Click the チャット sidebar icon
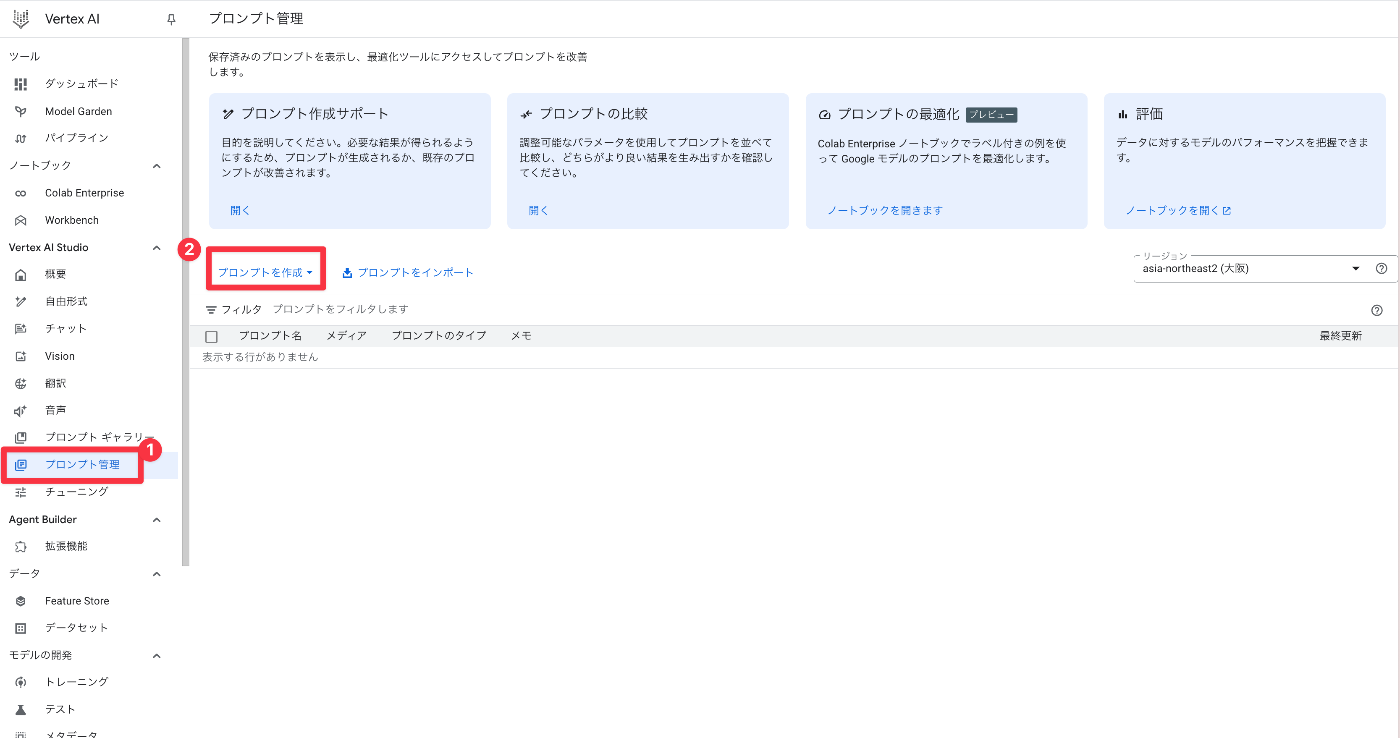Viewport: 1400px width, 738px height. [21, 329]
